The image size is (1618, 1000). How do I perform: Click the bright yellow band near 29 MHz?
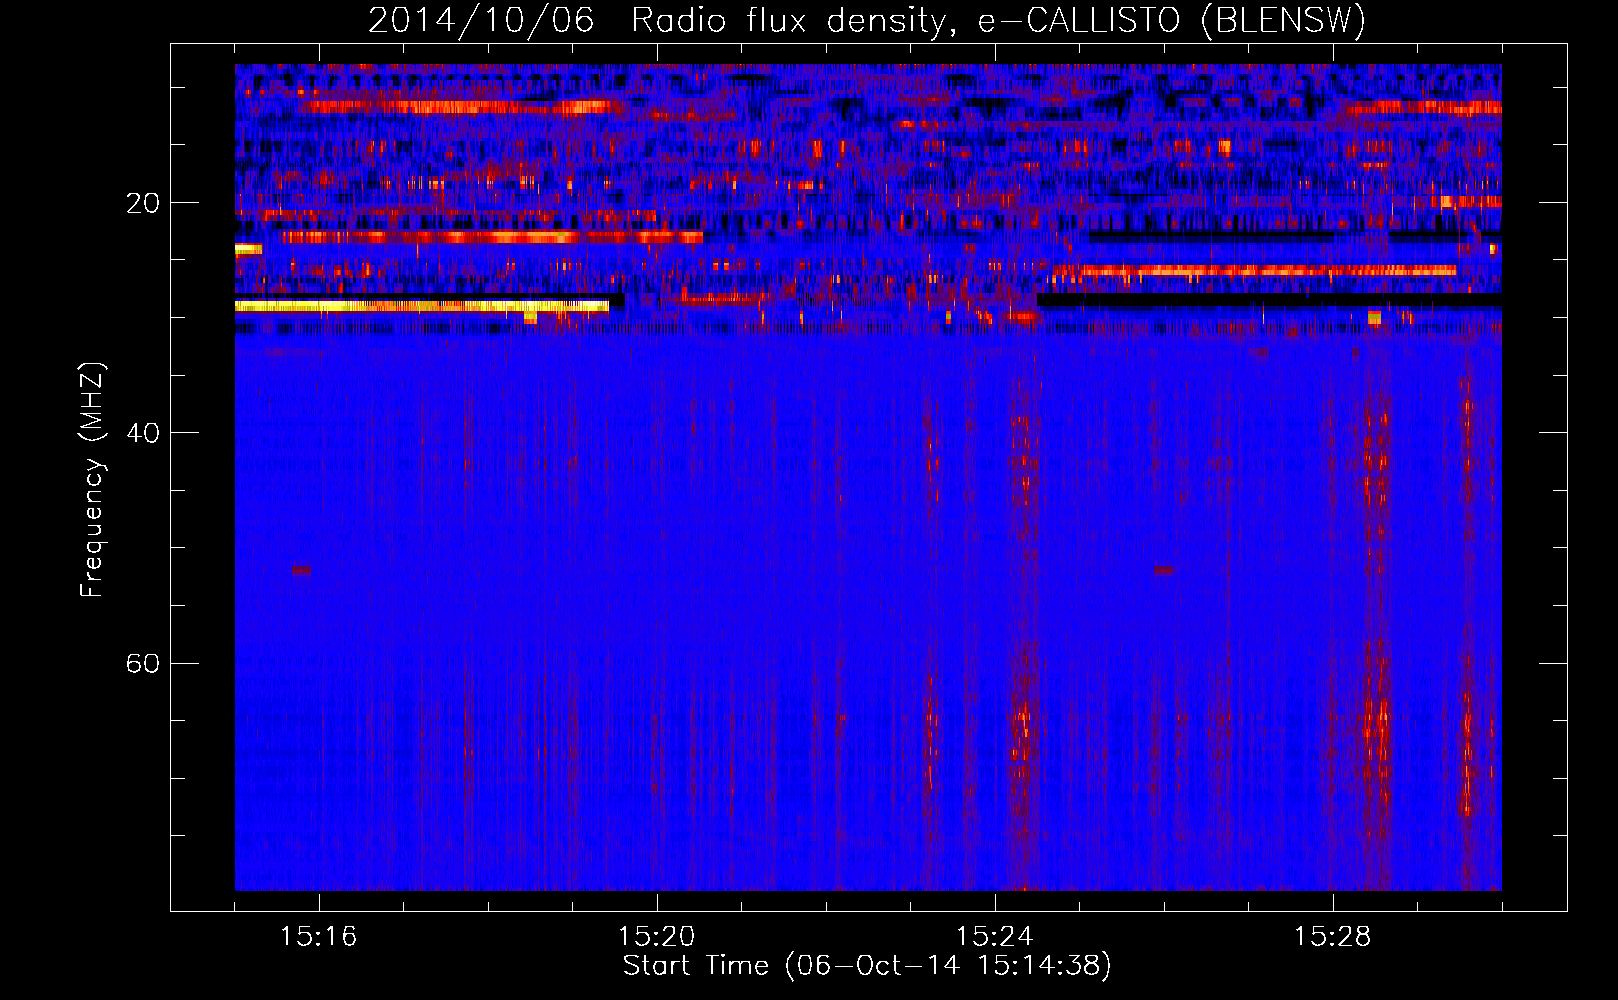[x=421, y=306]
